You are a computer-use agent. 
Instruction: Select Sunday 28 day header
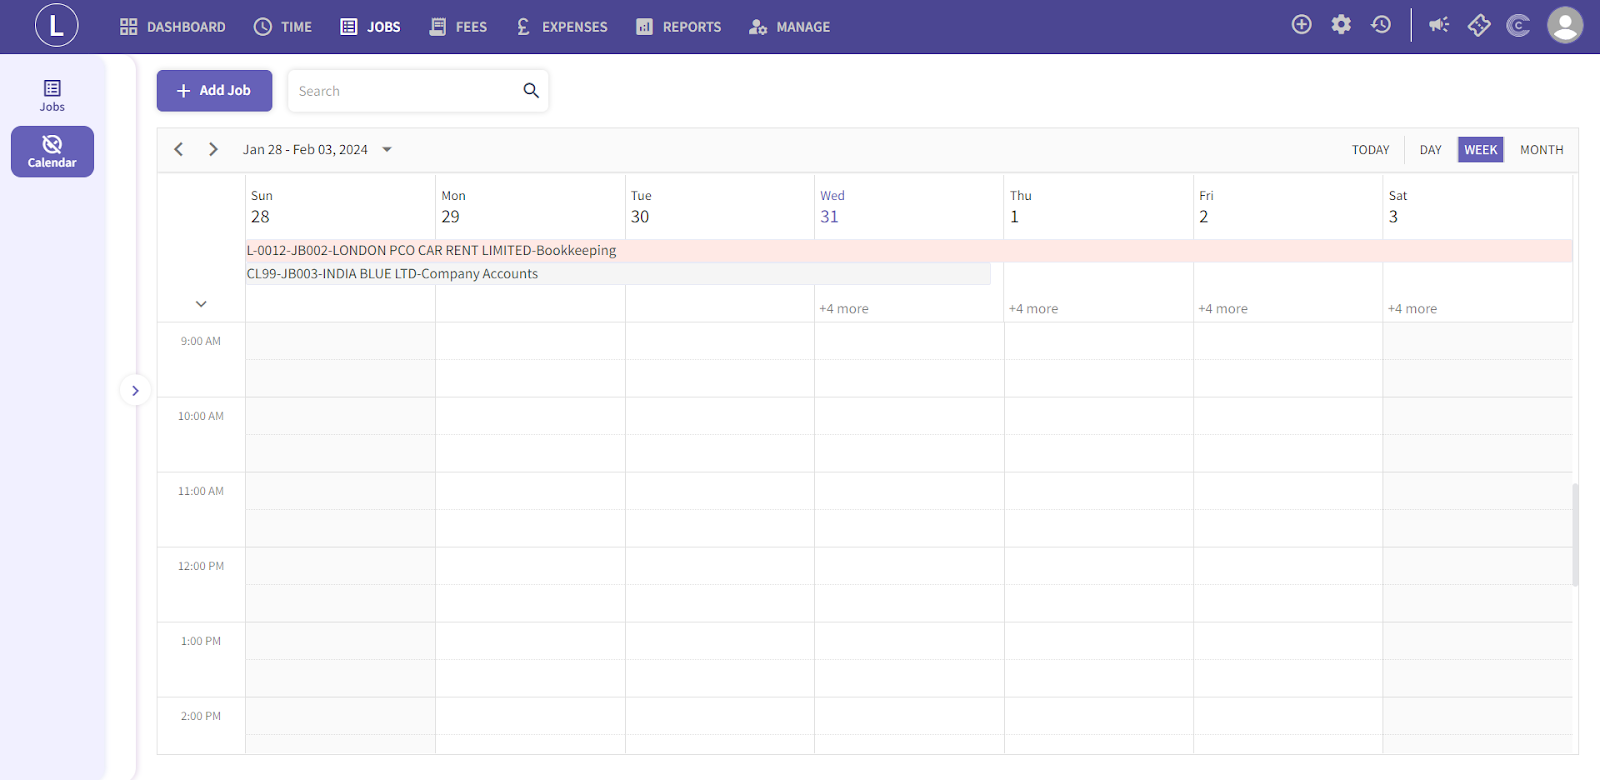click(340, 207)
